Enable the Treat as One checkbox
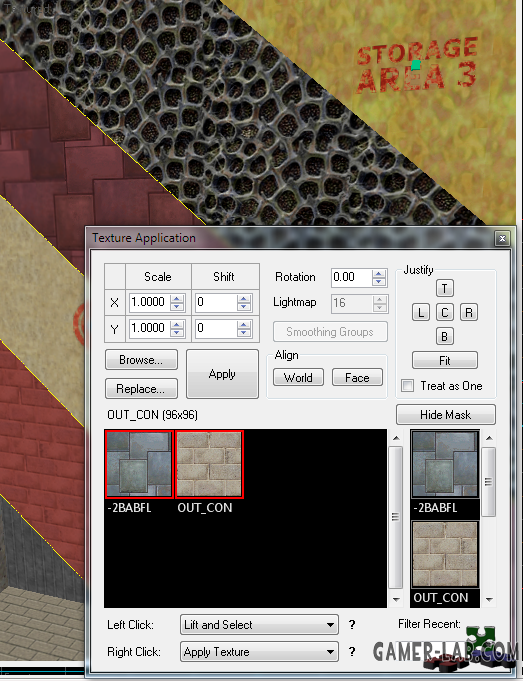The image size is (523, 681). [407, 386]
